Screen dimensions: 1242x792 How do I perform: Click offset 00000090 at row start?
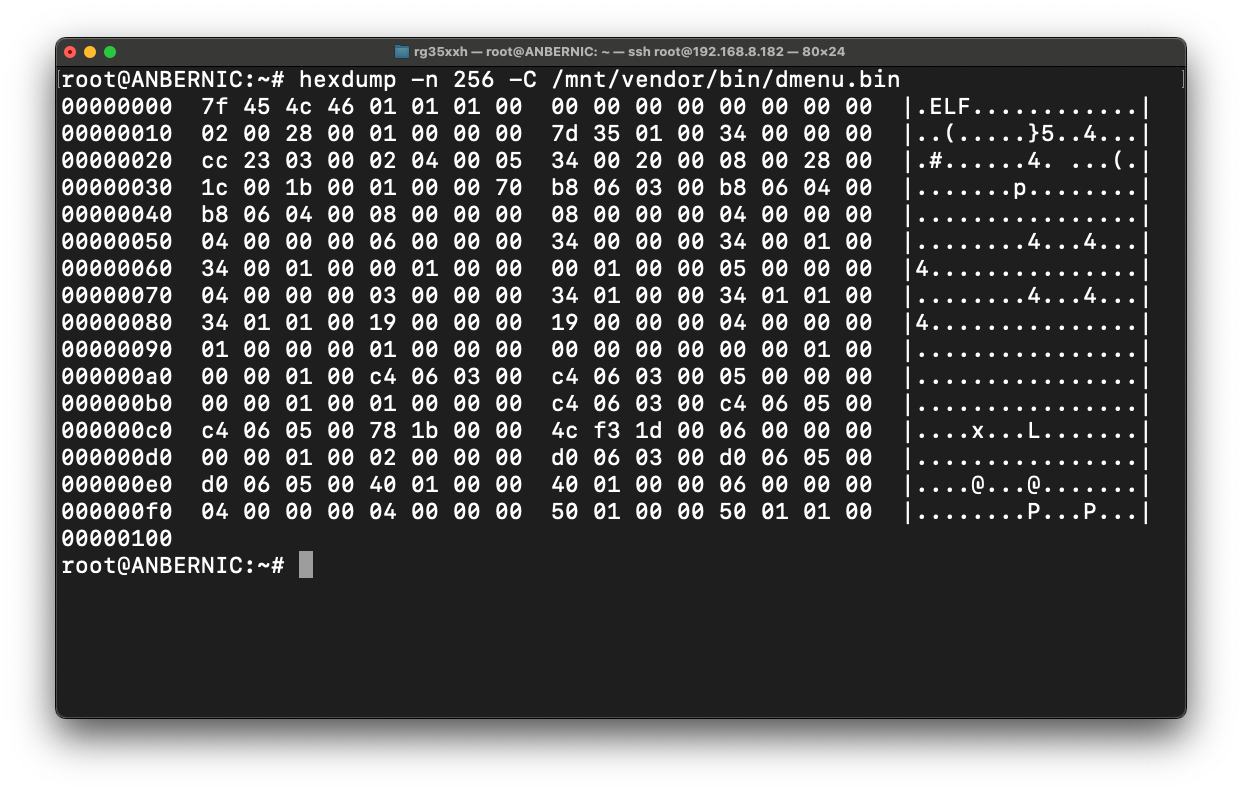(117, 349)
